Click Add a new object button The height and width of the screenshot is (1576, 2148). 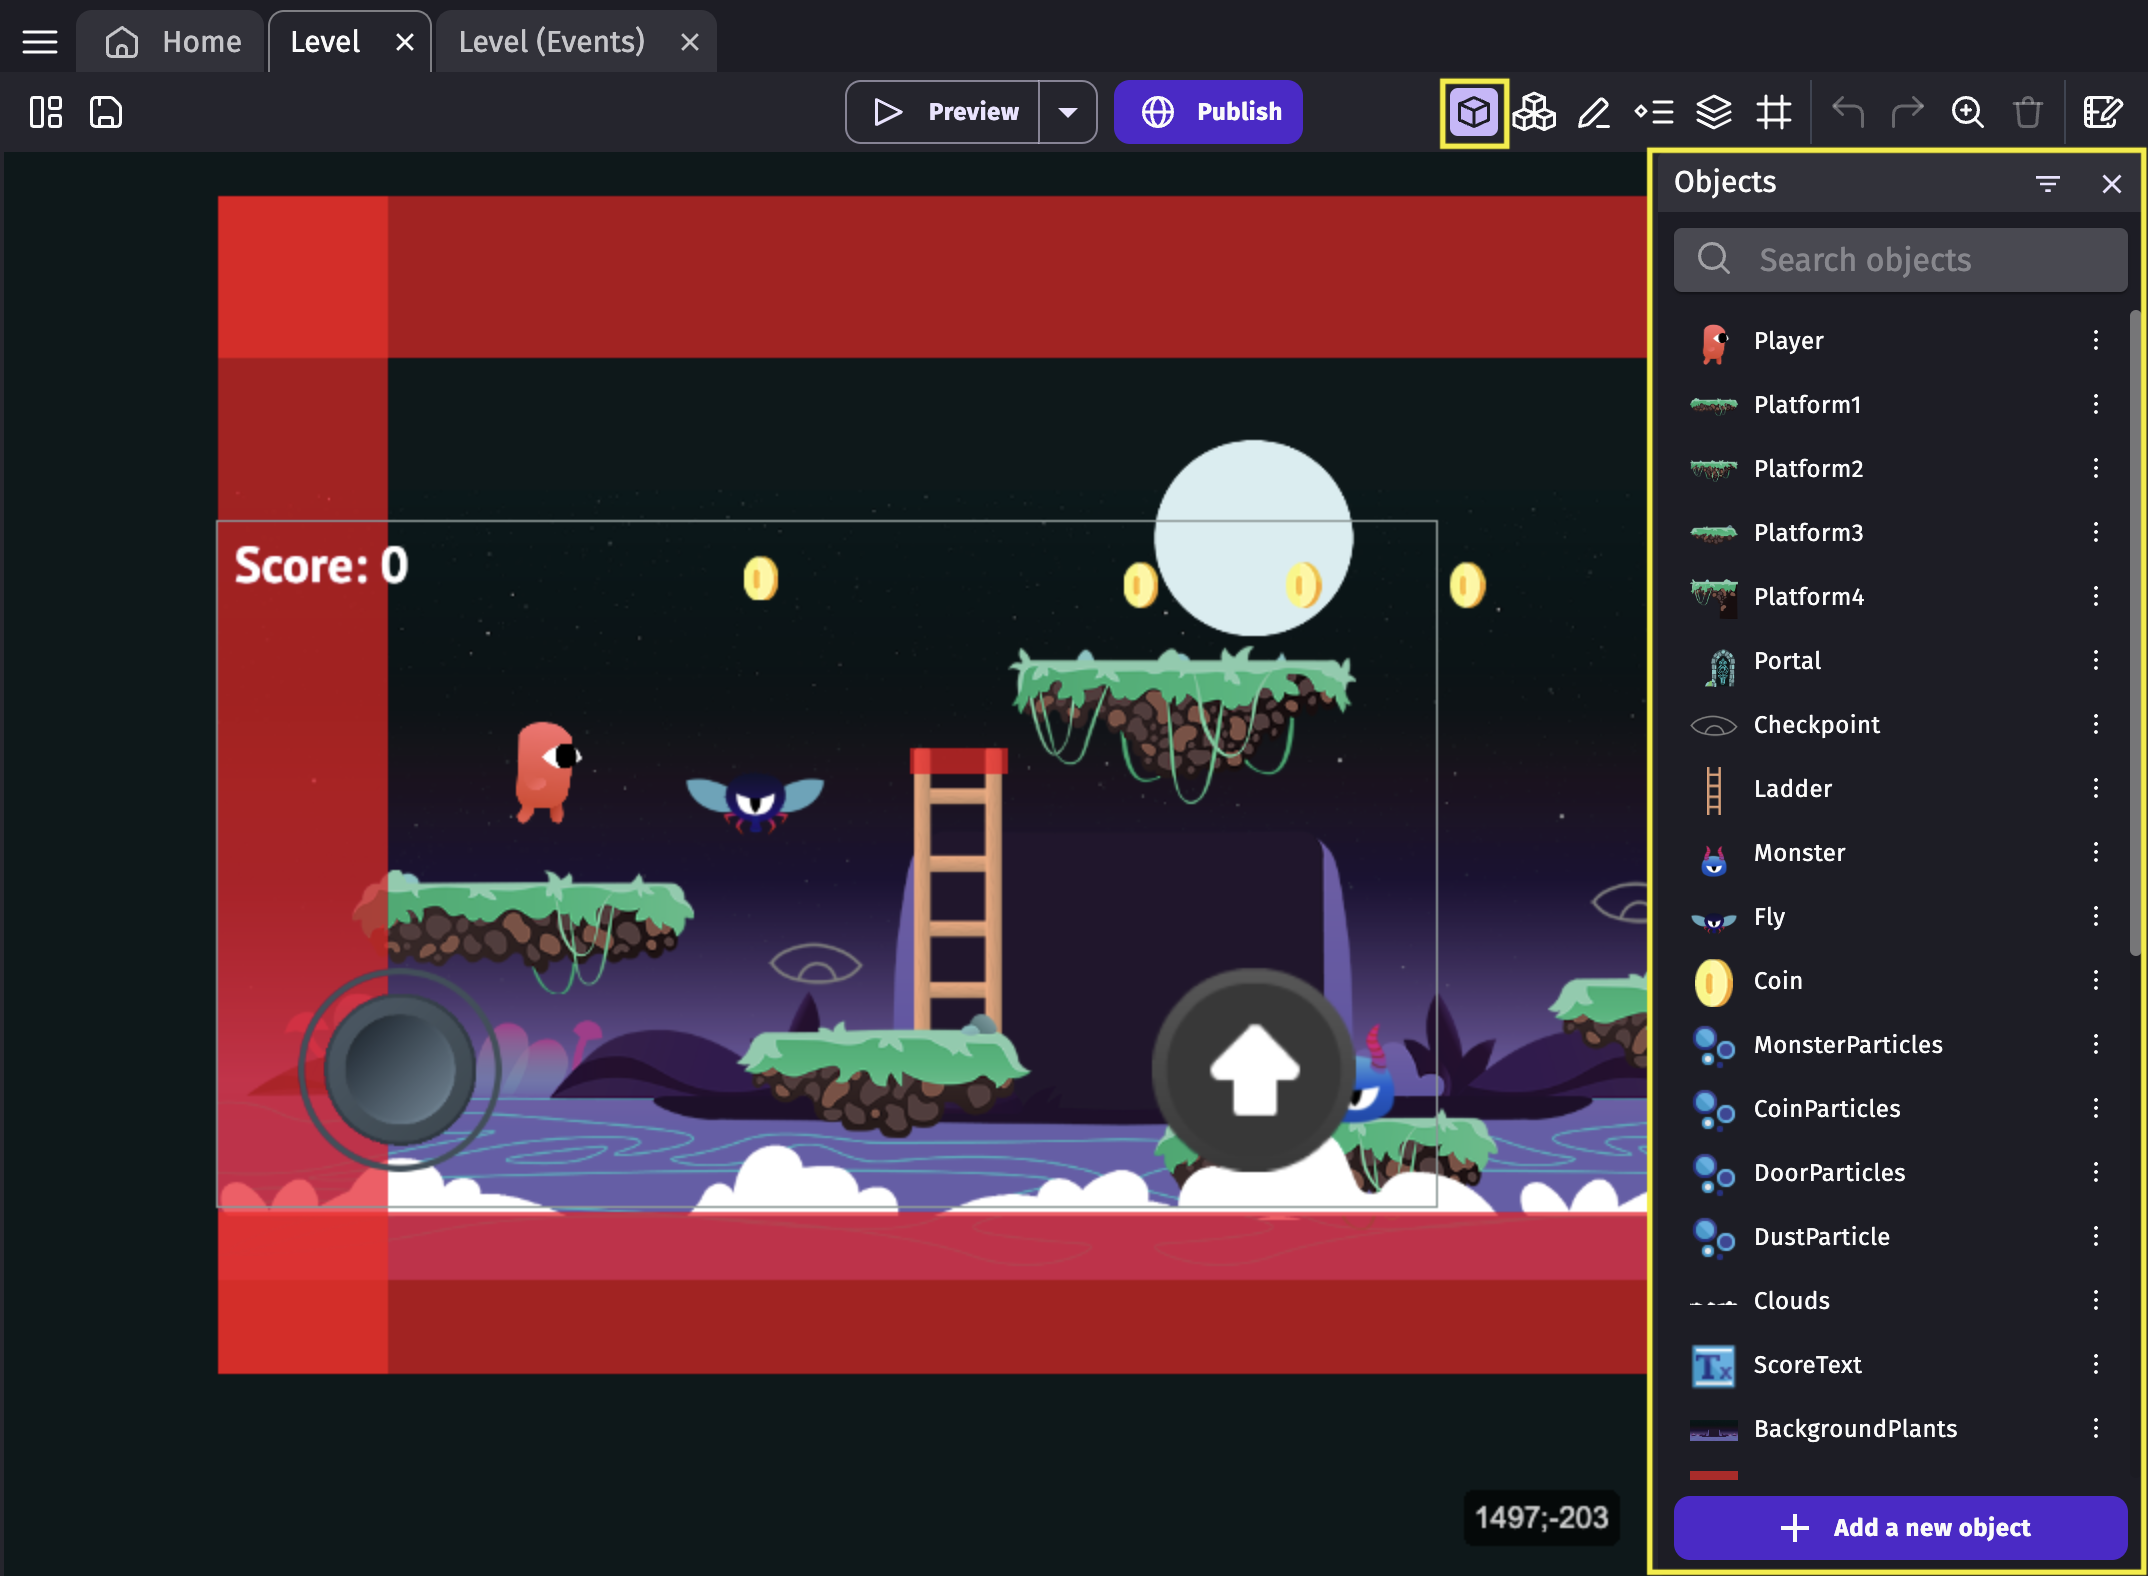point(1900,1527)
